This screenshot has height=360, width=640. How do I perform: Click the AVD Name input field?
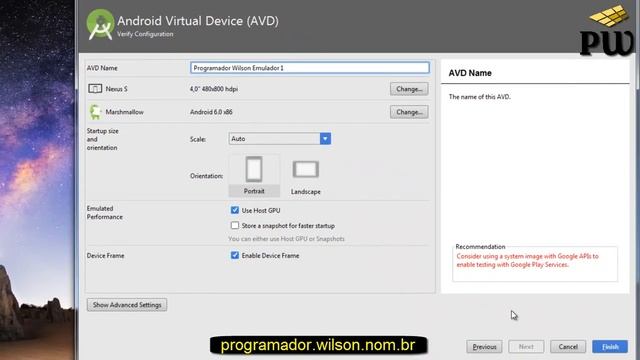click(x=310, y=68)
